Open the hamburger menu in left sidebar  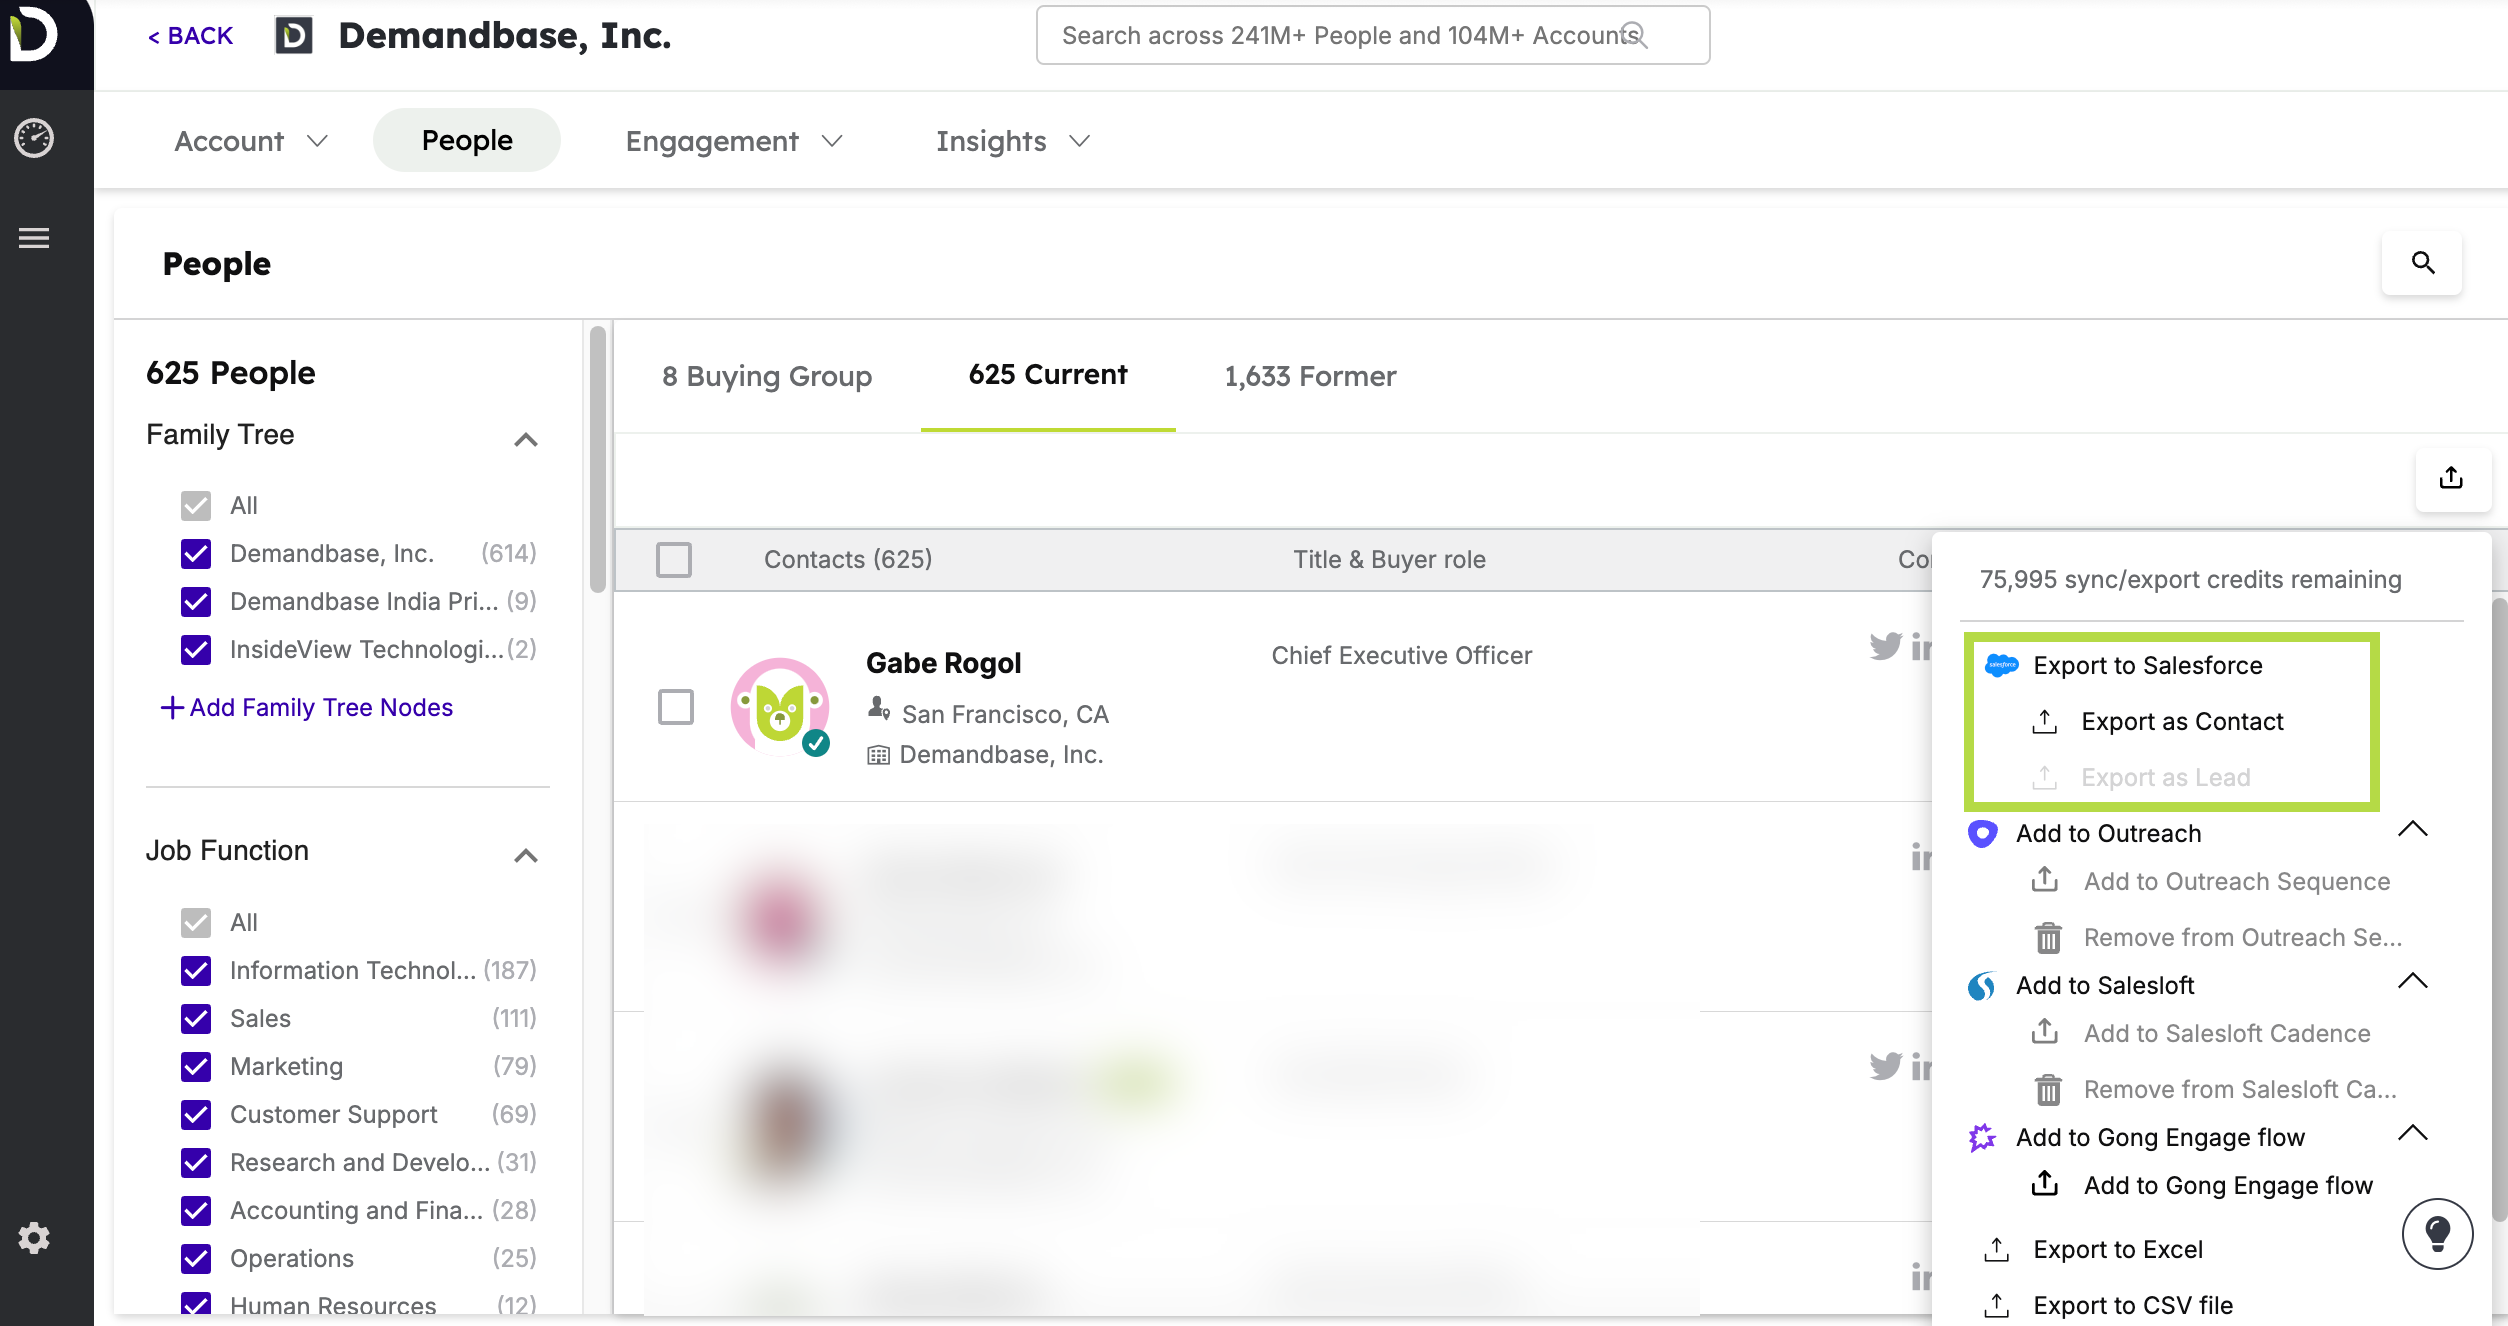click(34, 238)
